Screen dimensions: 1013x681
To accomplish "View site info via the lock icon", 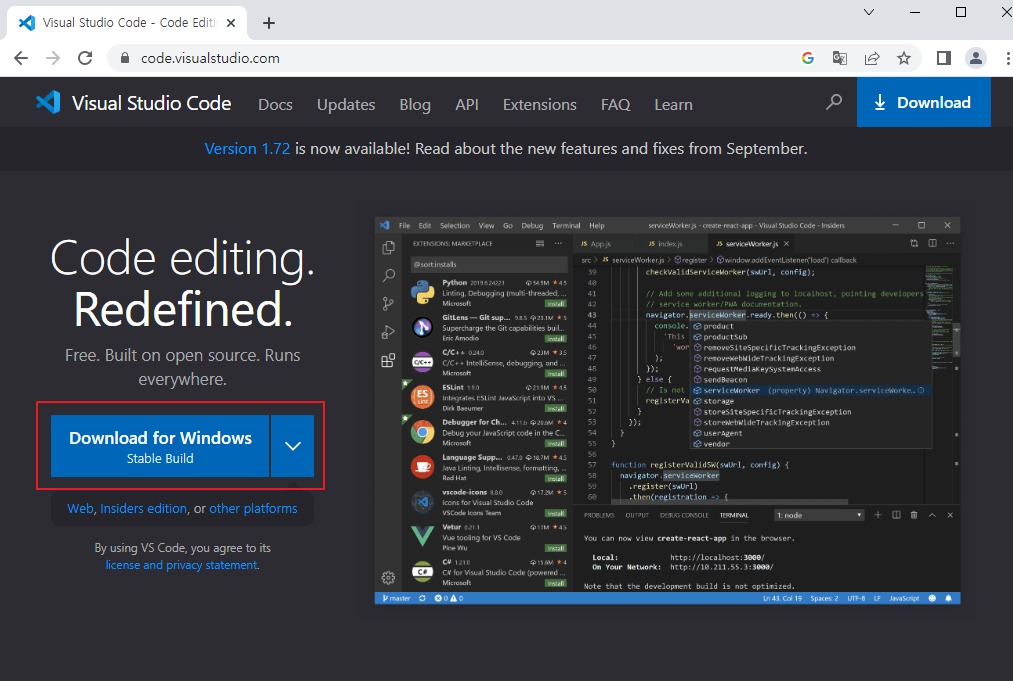I will point(125,58).
